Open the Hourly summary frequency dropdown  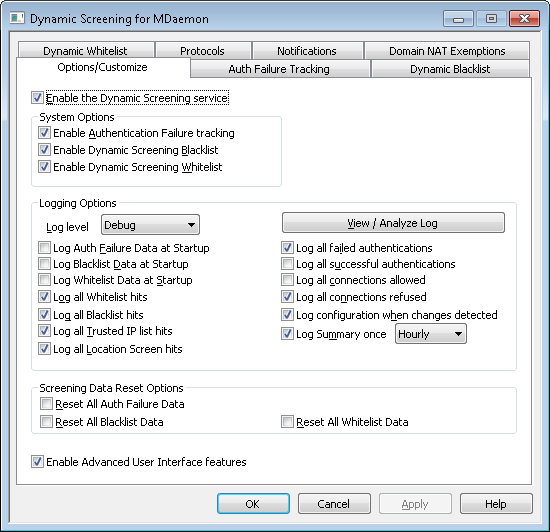tap(431, 334)
